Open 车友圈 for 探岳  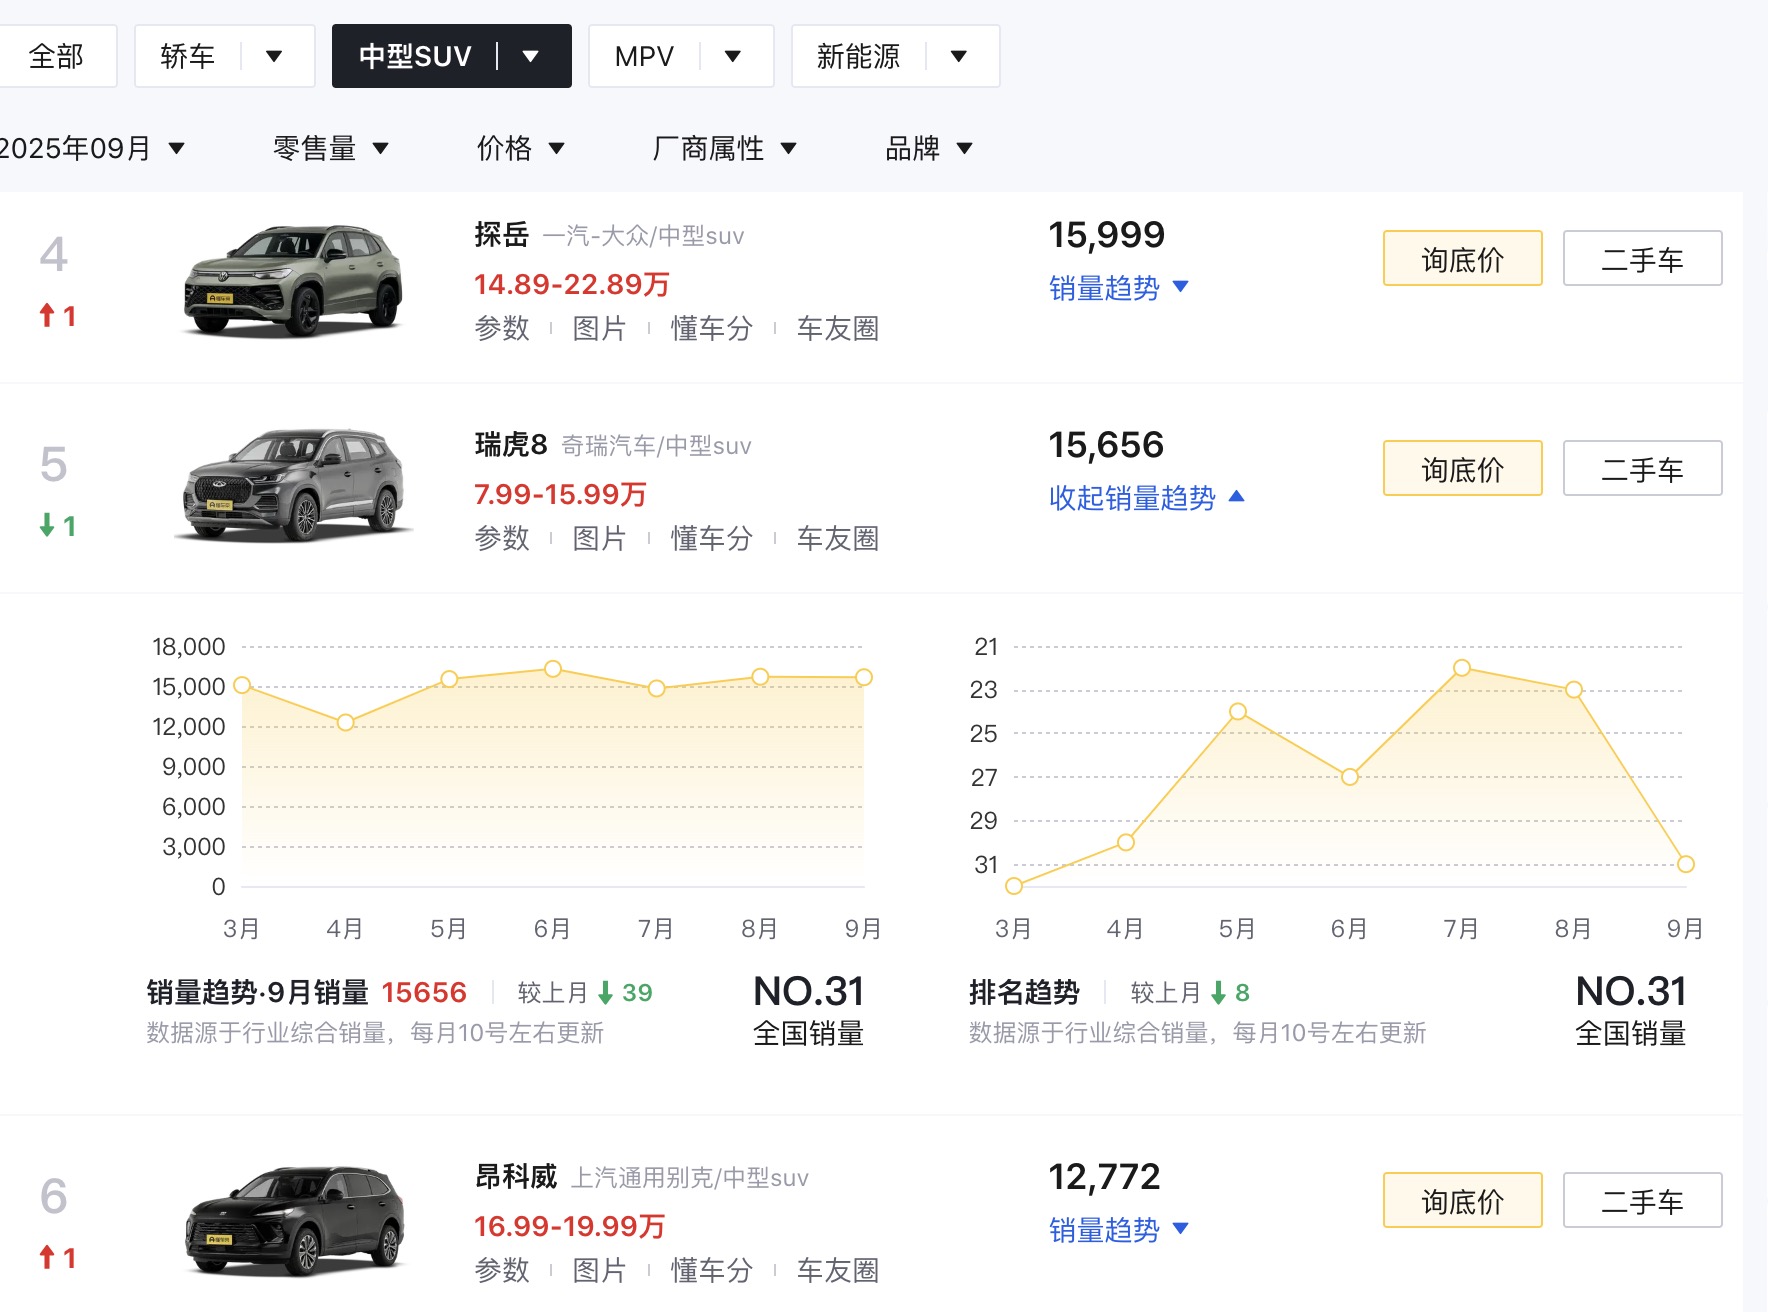pos(839,329)
